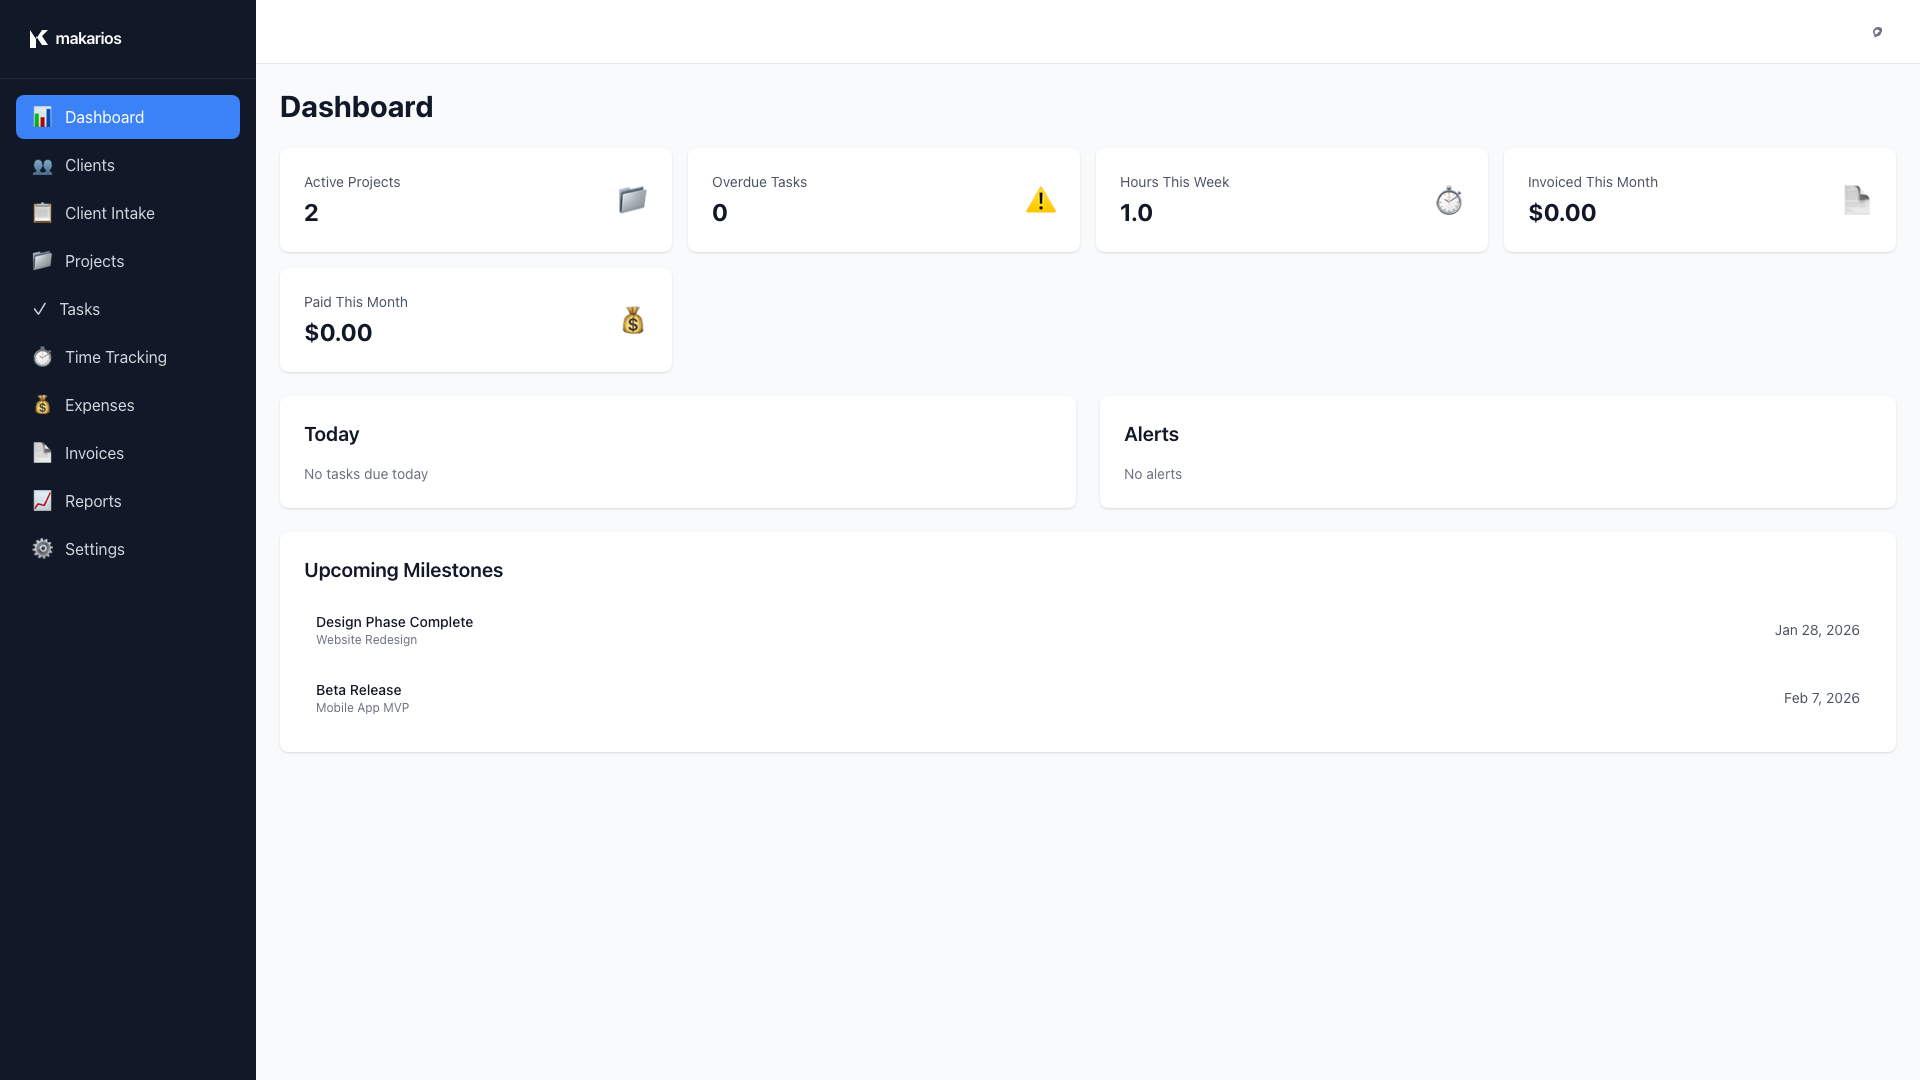Click the Reports chart icon

42,501
